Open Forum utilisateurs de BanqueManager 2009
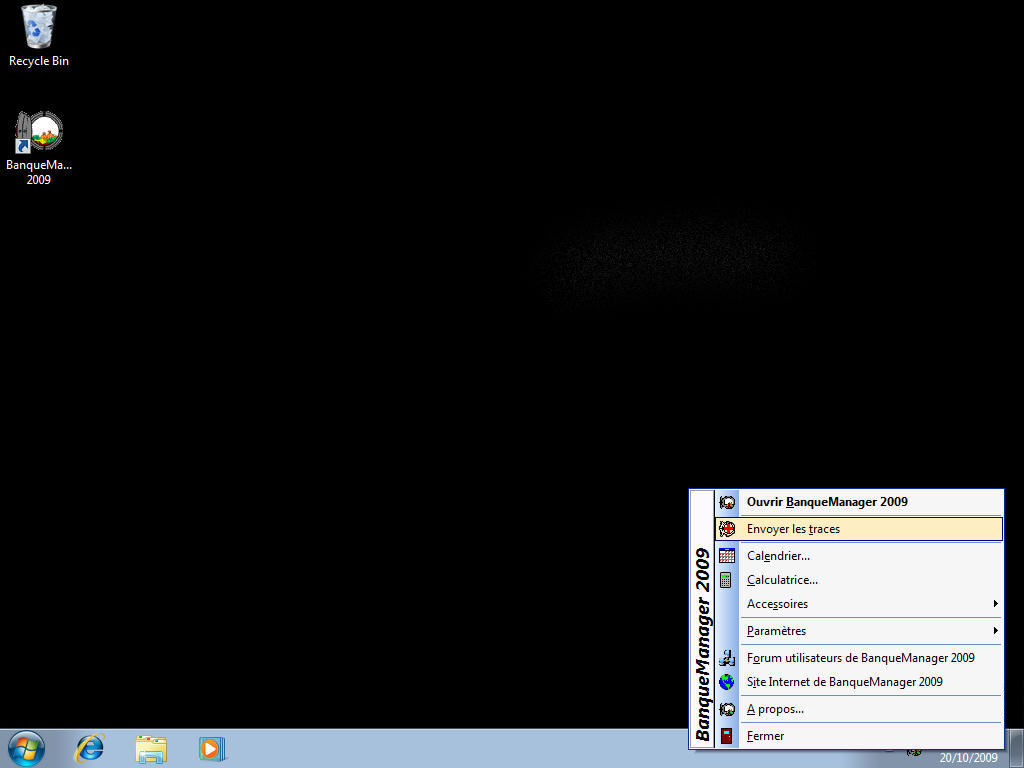1024x768 pixels. tap(860, 658)
